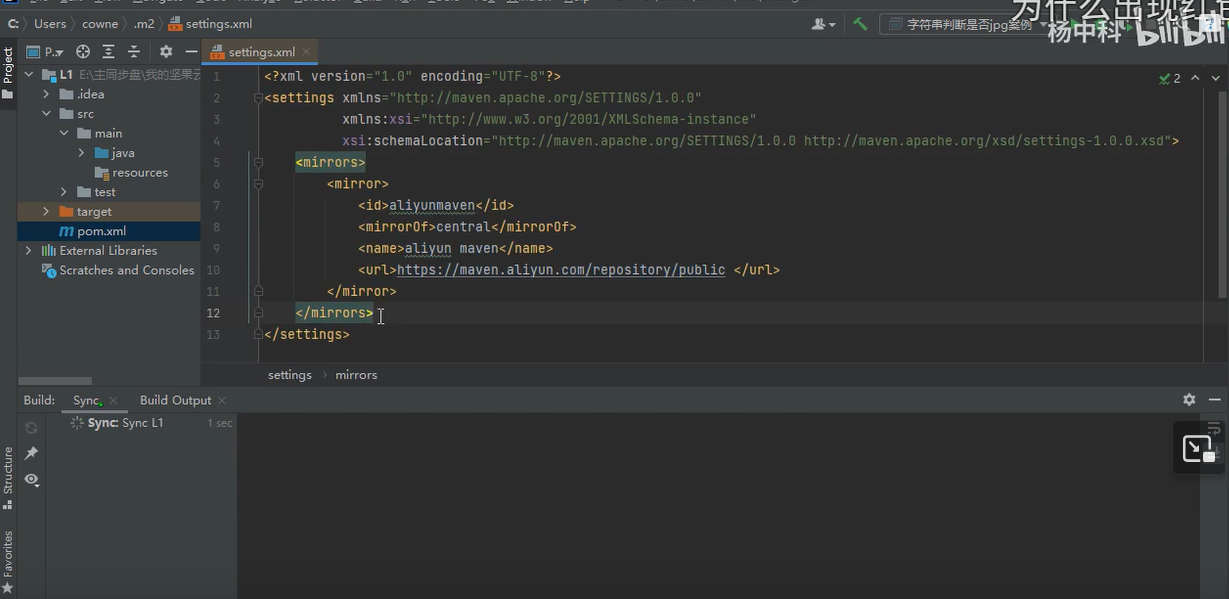This screenshot has height=599, width=1229.
Task: Expand the target folder
Action: coord(46,212)
